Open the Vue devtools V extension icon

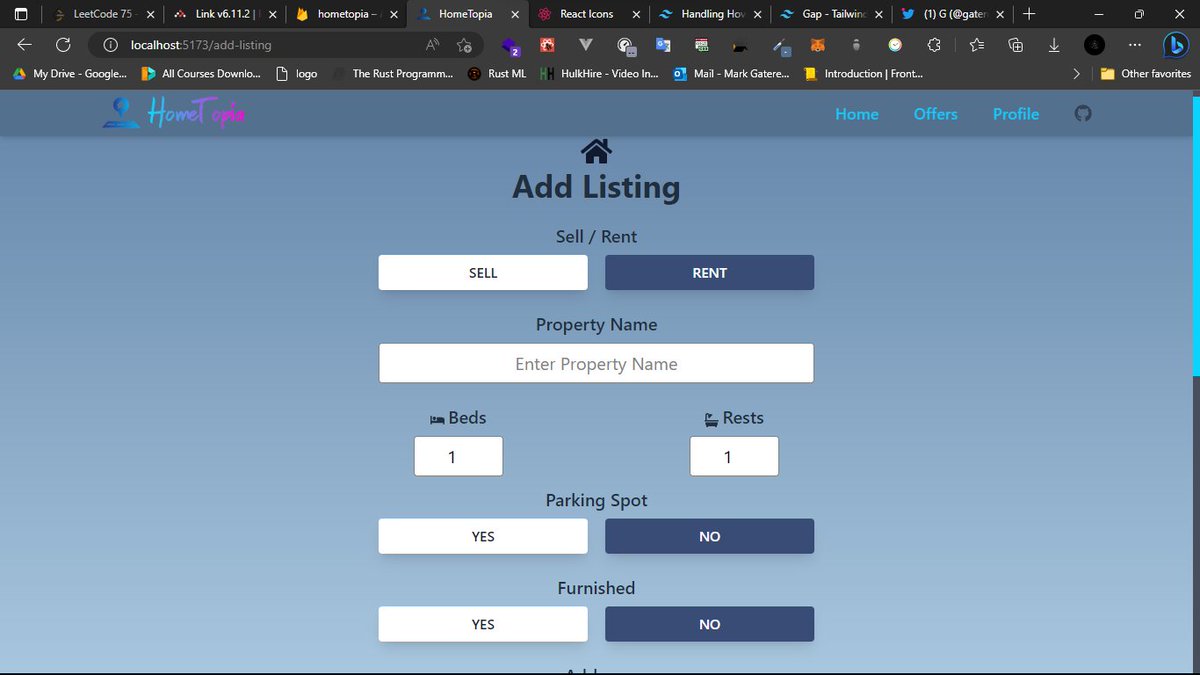pyautogui.click(x=585, y=45)
